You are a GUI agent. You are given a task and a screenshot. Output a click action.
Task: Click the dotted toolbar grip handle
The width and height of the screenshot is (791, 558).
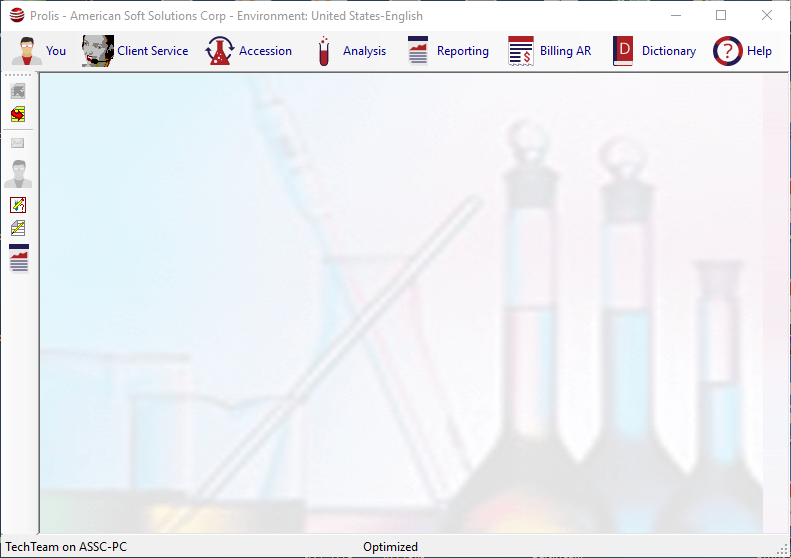click(x=18, y=76)
